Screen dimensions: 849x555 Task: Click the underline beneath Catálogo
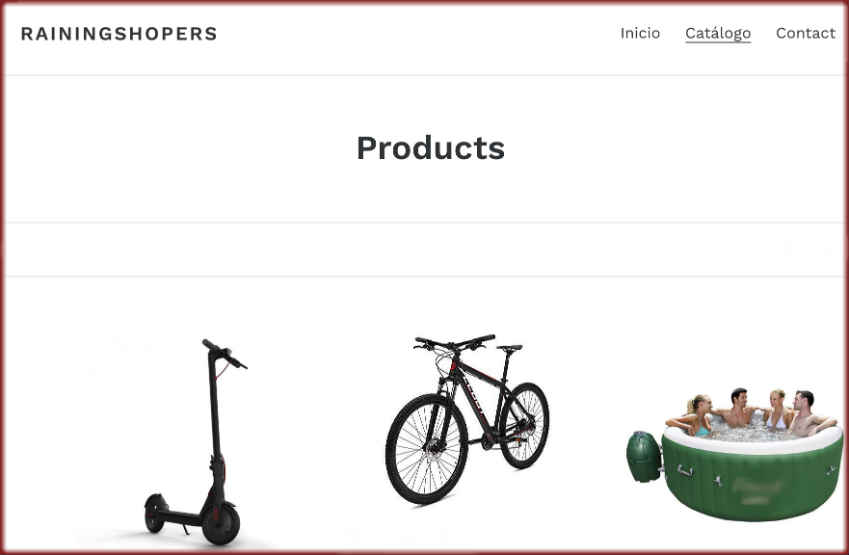[x=718, y=42]
